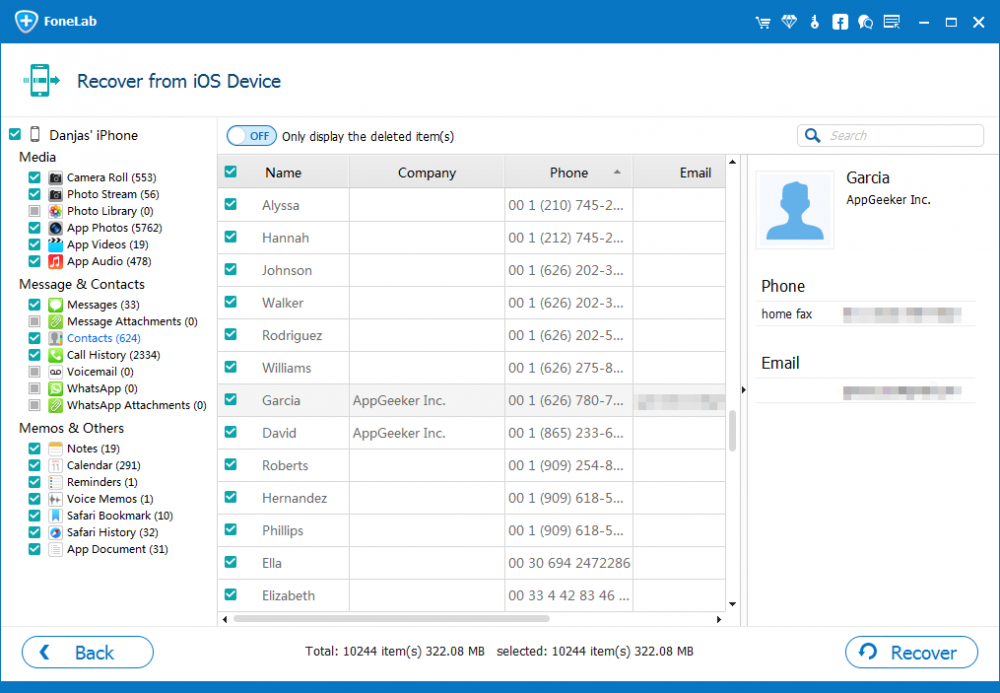Open the Facebook icon in title bar
The width and height of the screenshot is (1000, 693).
840,22
